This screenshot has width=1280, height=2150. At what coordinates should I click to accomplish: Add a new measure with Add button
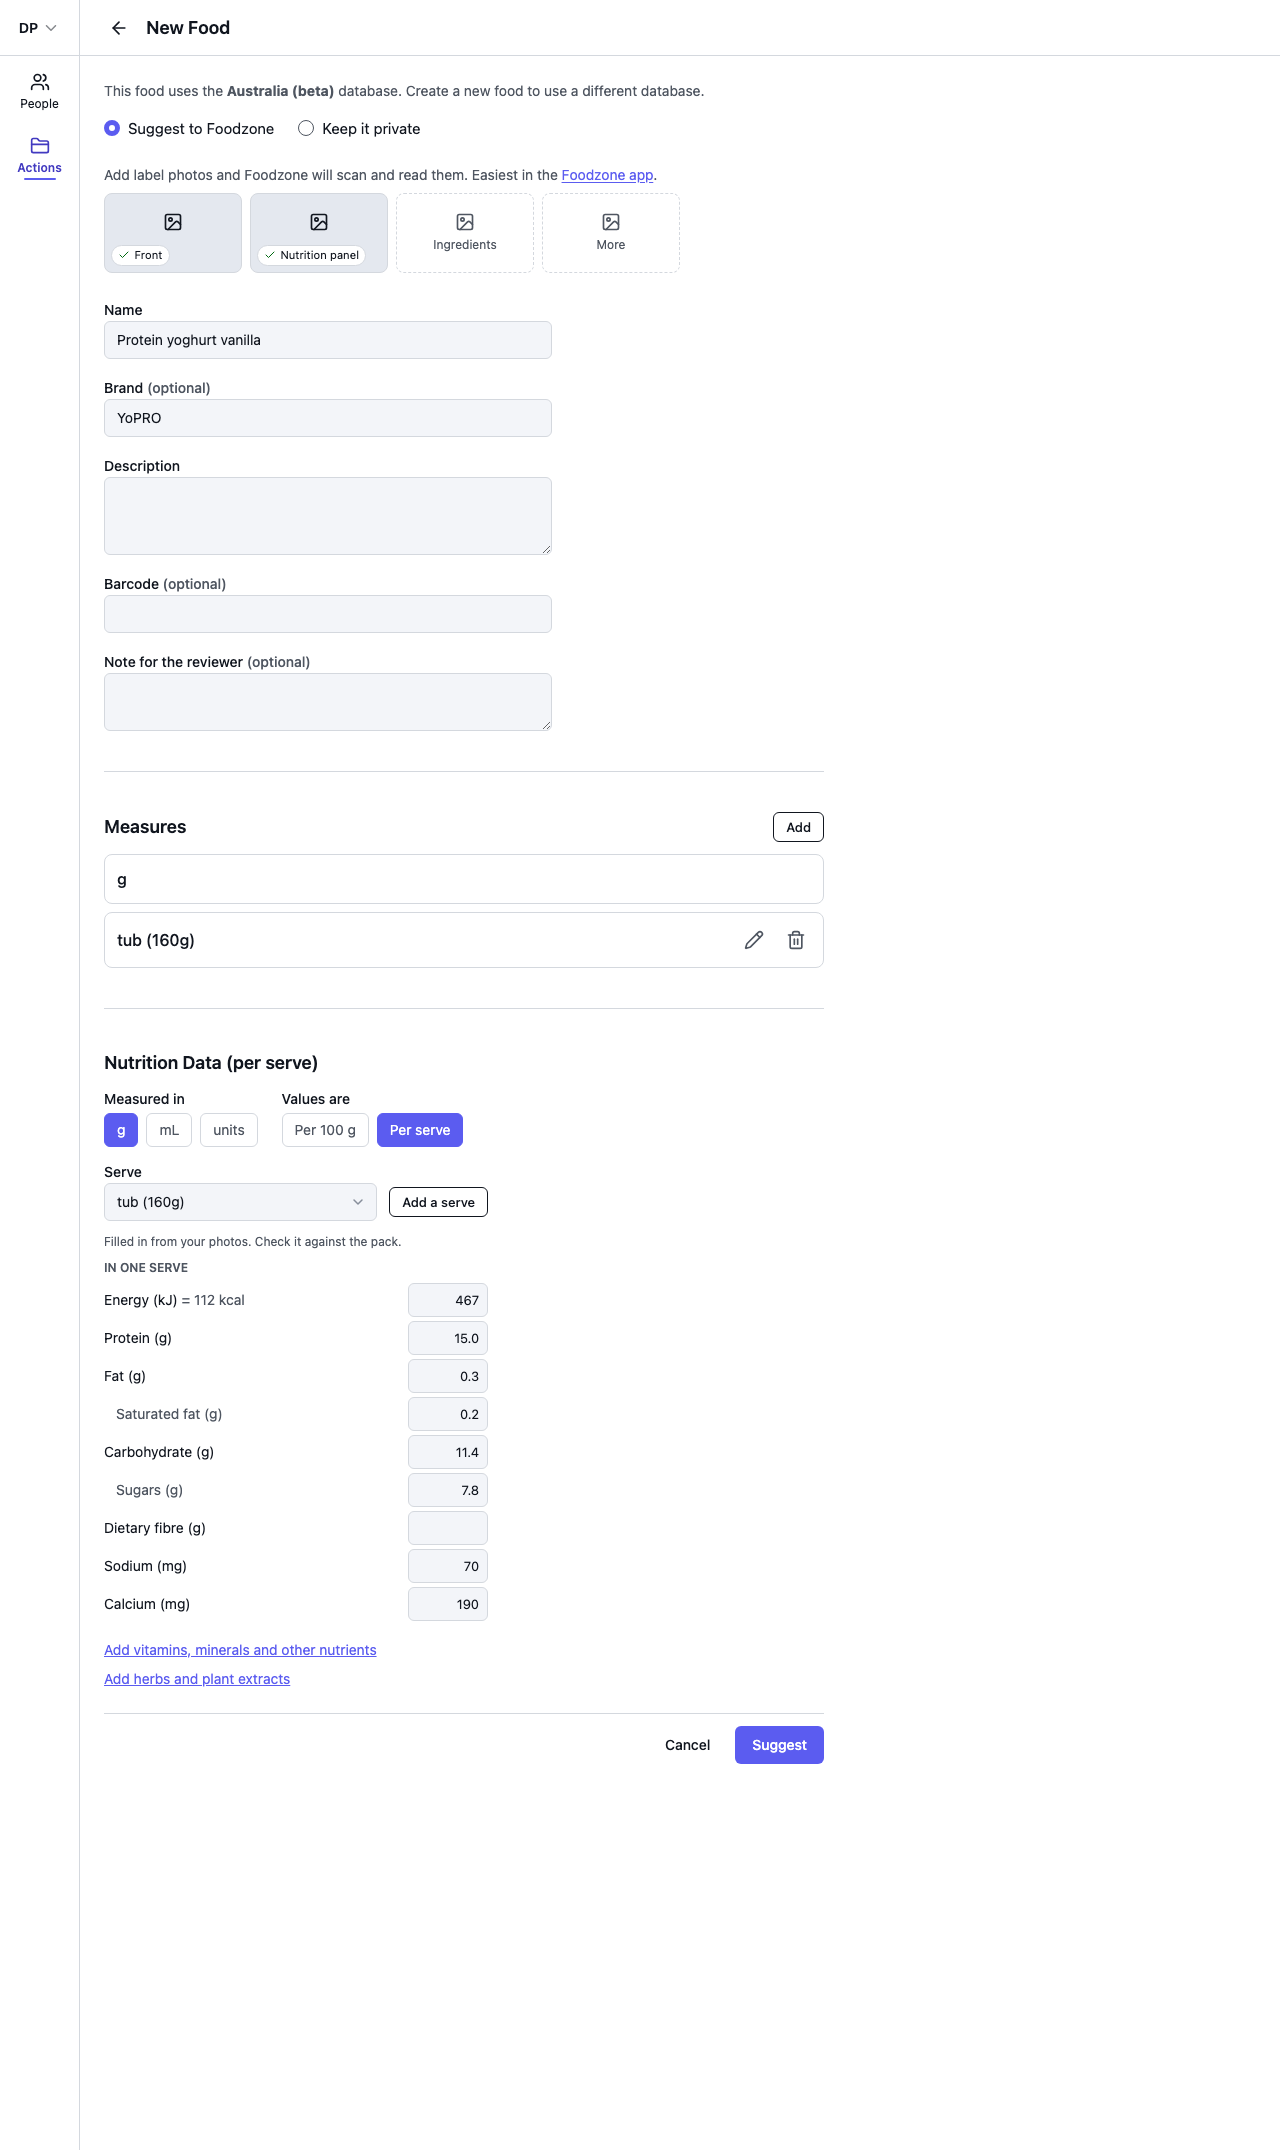coord(798,827)
